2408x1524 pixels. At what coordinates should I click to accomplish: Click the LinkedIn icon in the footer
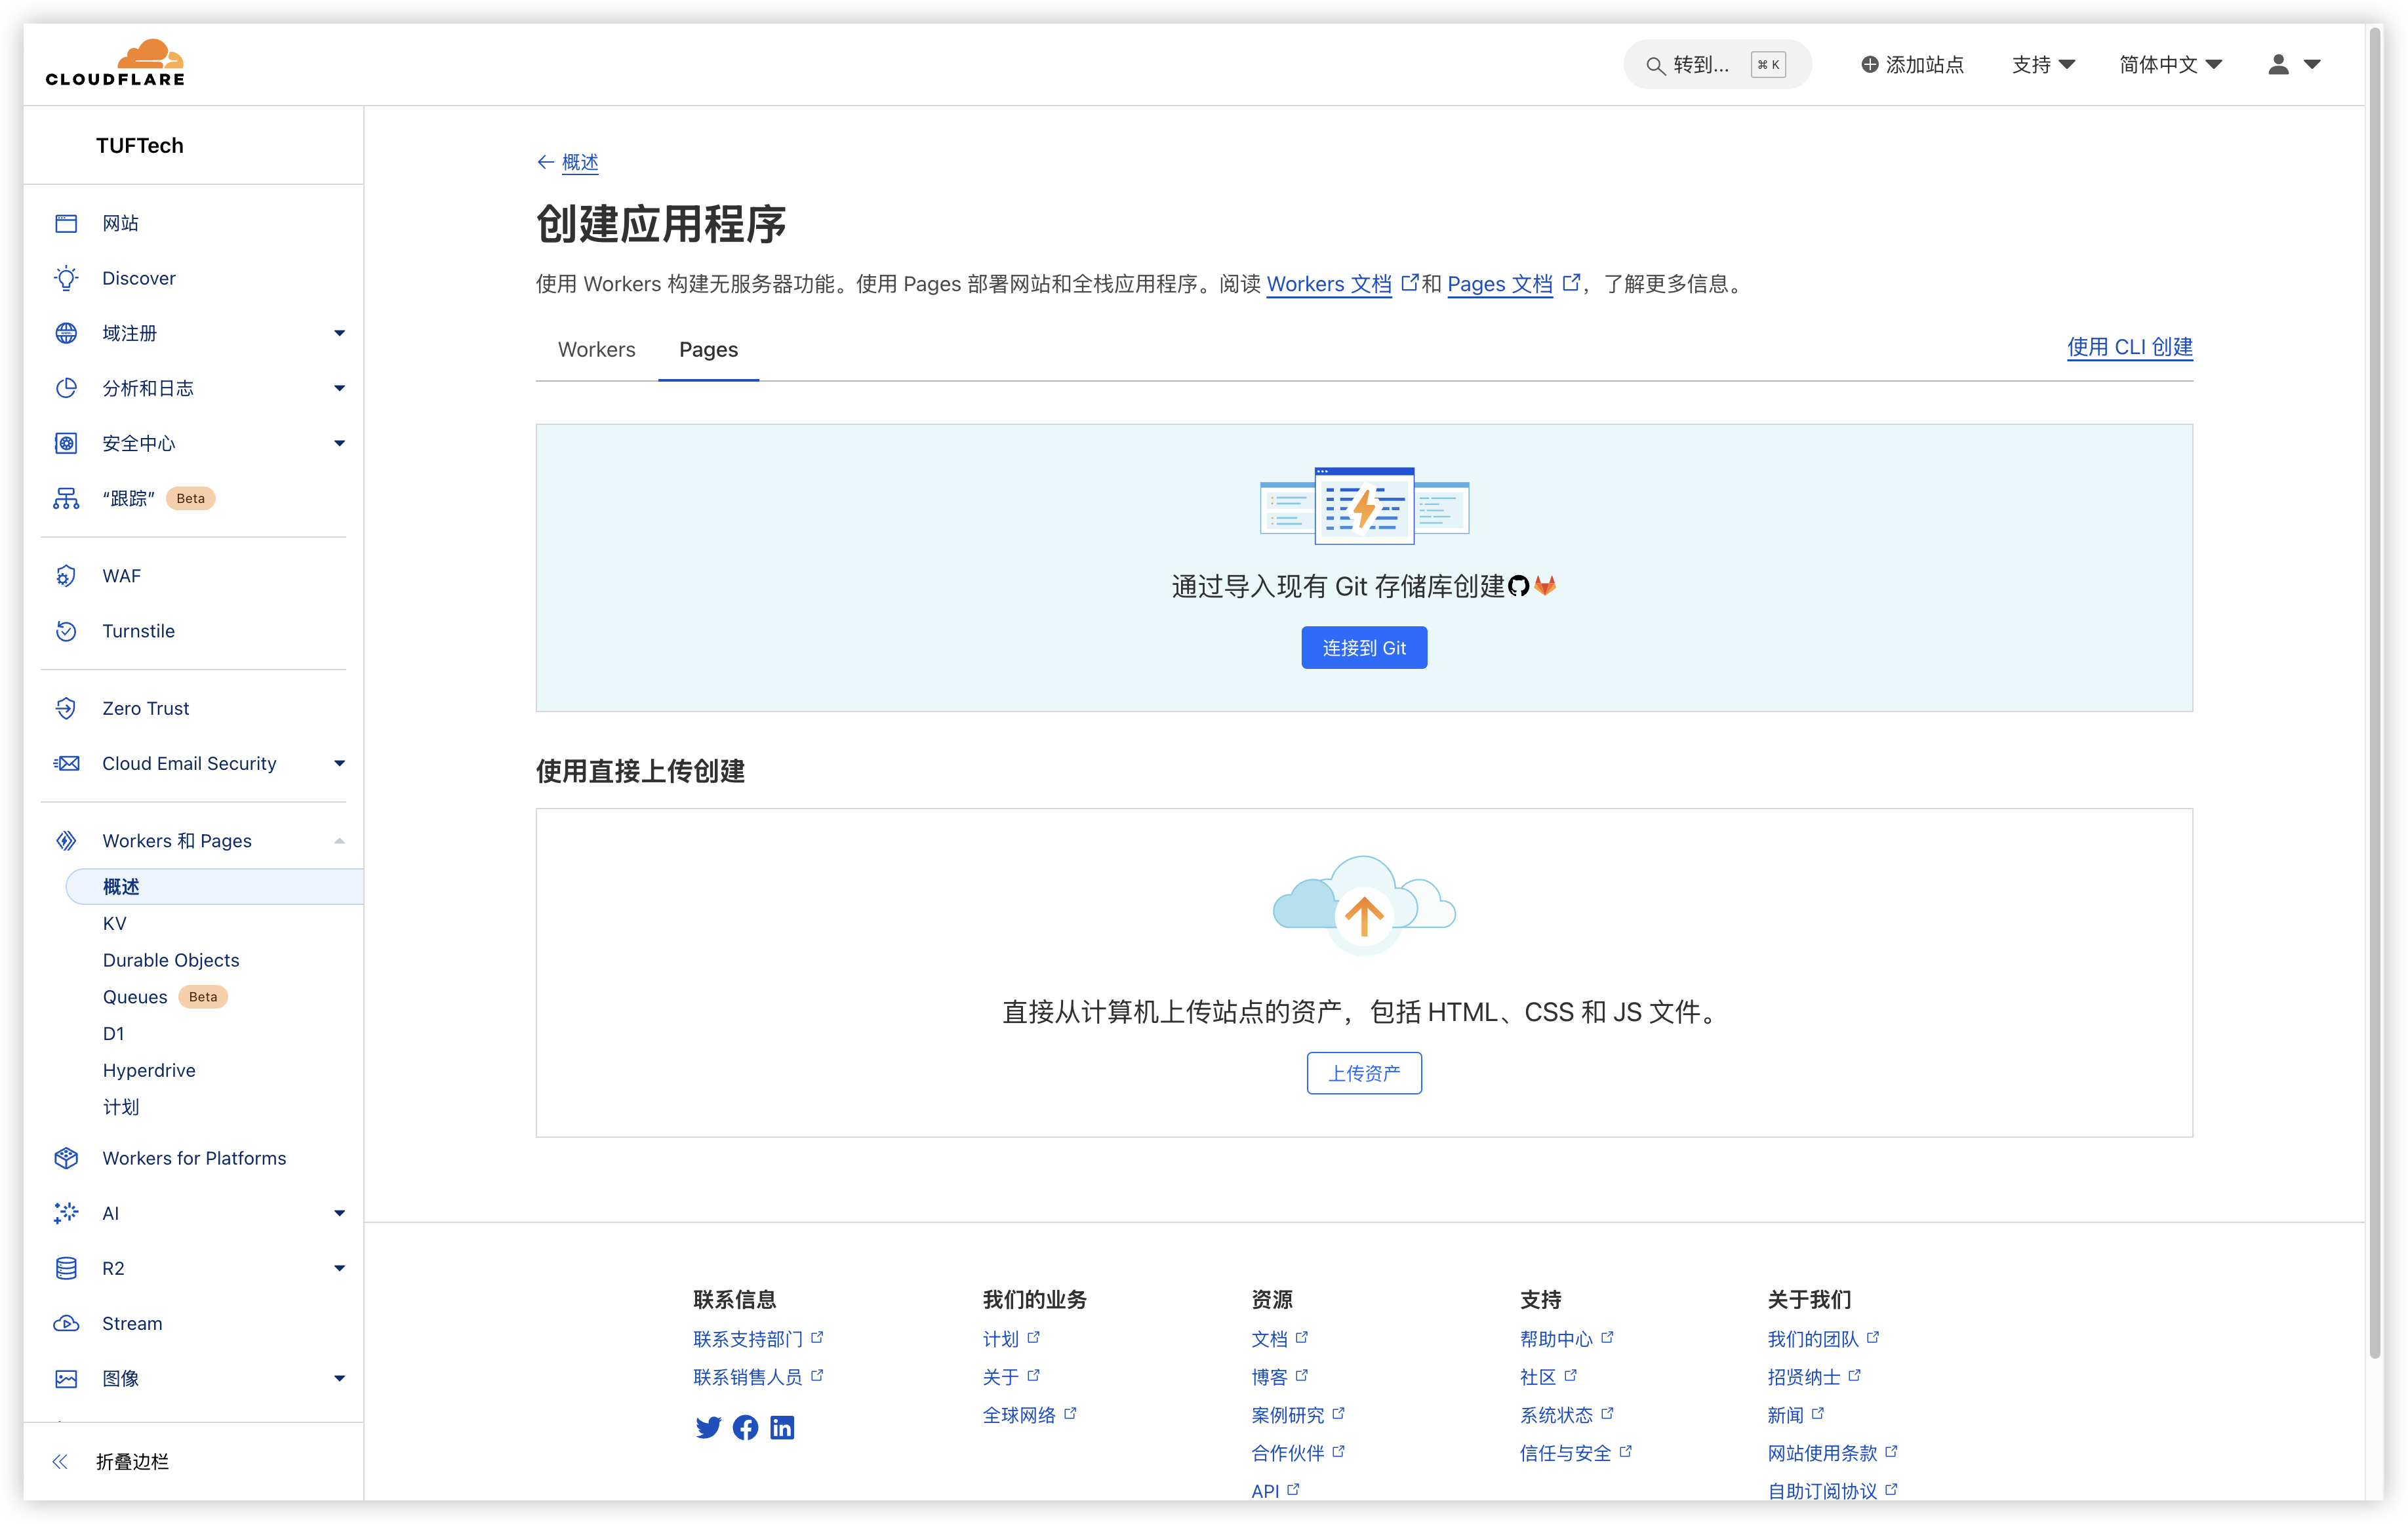(x=783, y=1427)
